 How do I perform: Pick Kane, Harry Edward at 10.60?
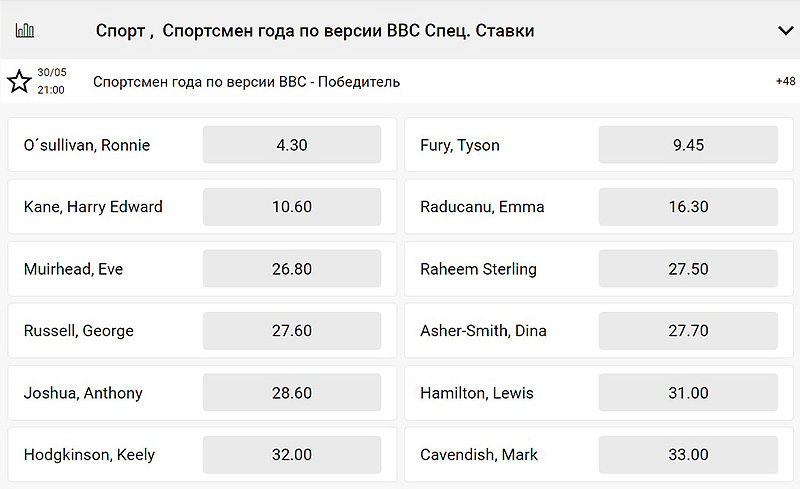click(x=292, y=207)
